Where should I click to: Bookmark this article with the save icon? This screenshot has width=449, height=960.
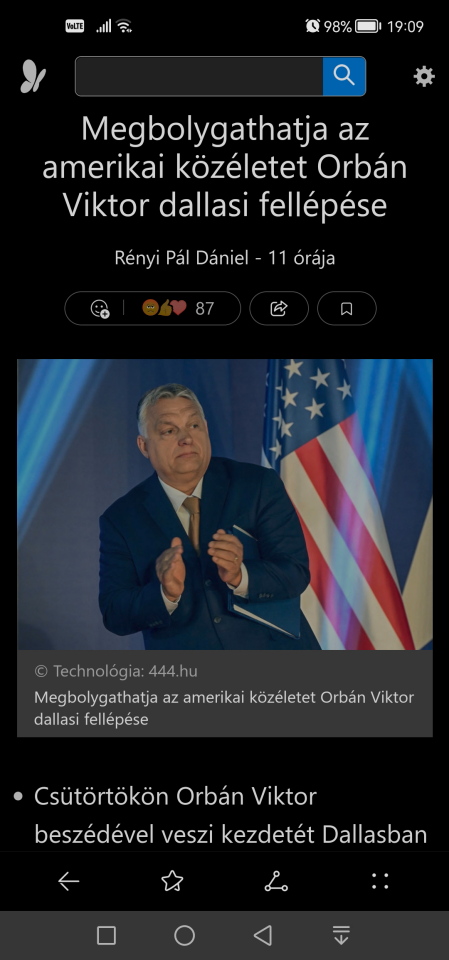pyautogui.click(x=347, y=308)
